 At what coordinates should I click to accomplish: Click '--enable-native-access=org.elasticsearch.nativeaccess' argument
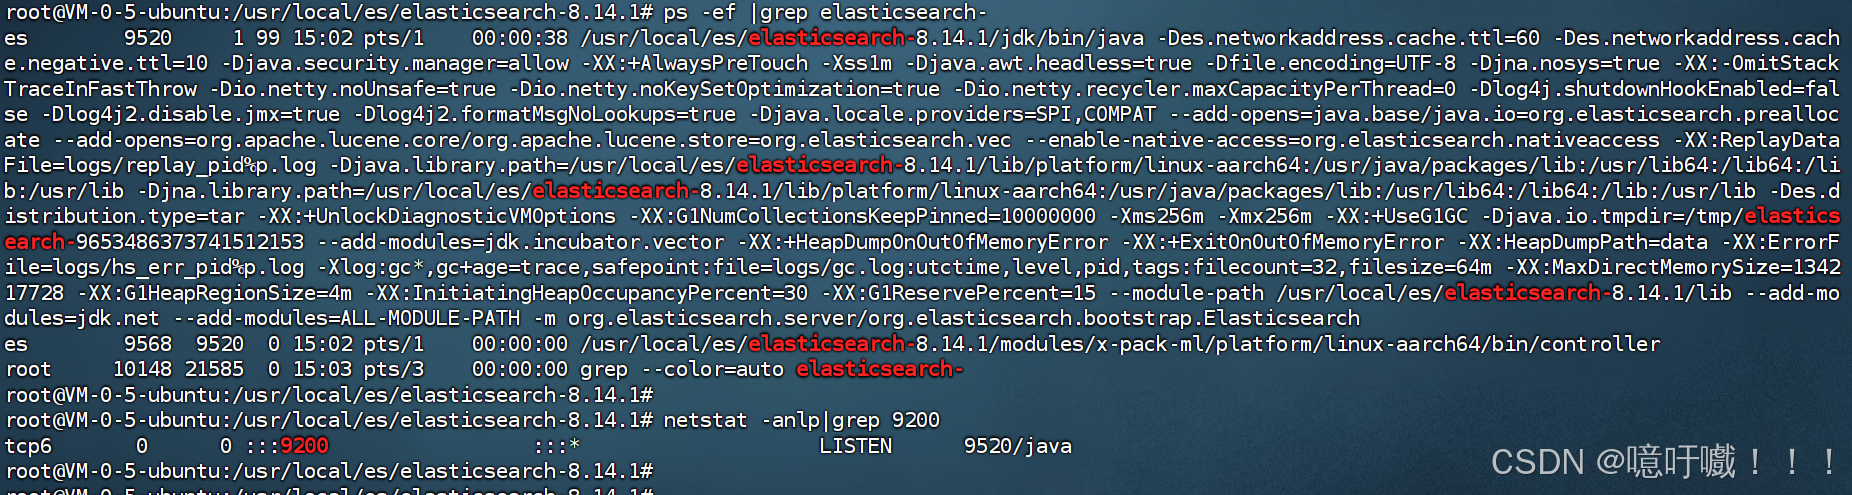point(1342,140)
